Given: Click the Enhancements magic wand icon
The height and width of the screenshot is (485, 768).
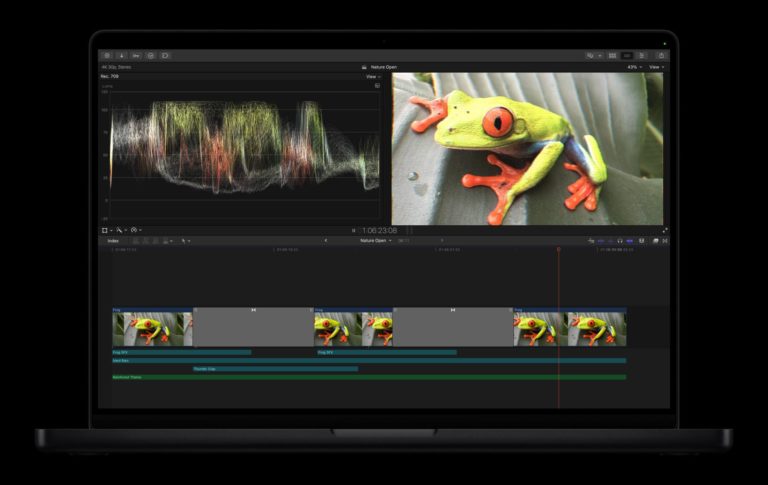Looking at the screenshot, I should click(x=119, y=230).
